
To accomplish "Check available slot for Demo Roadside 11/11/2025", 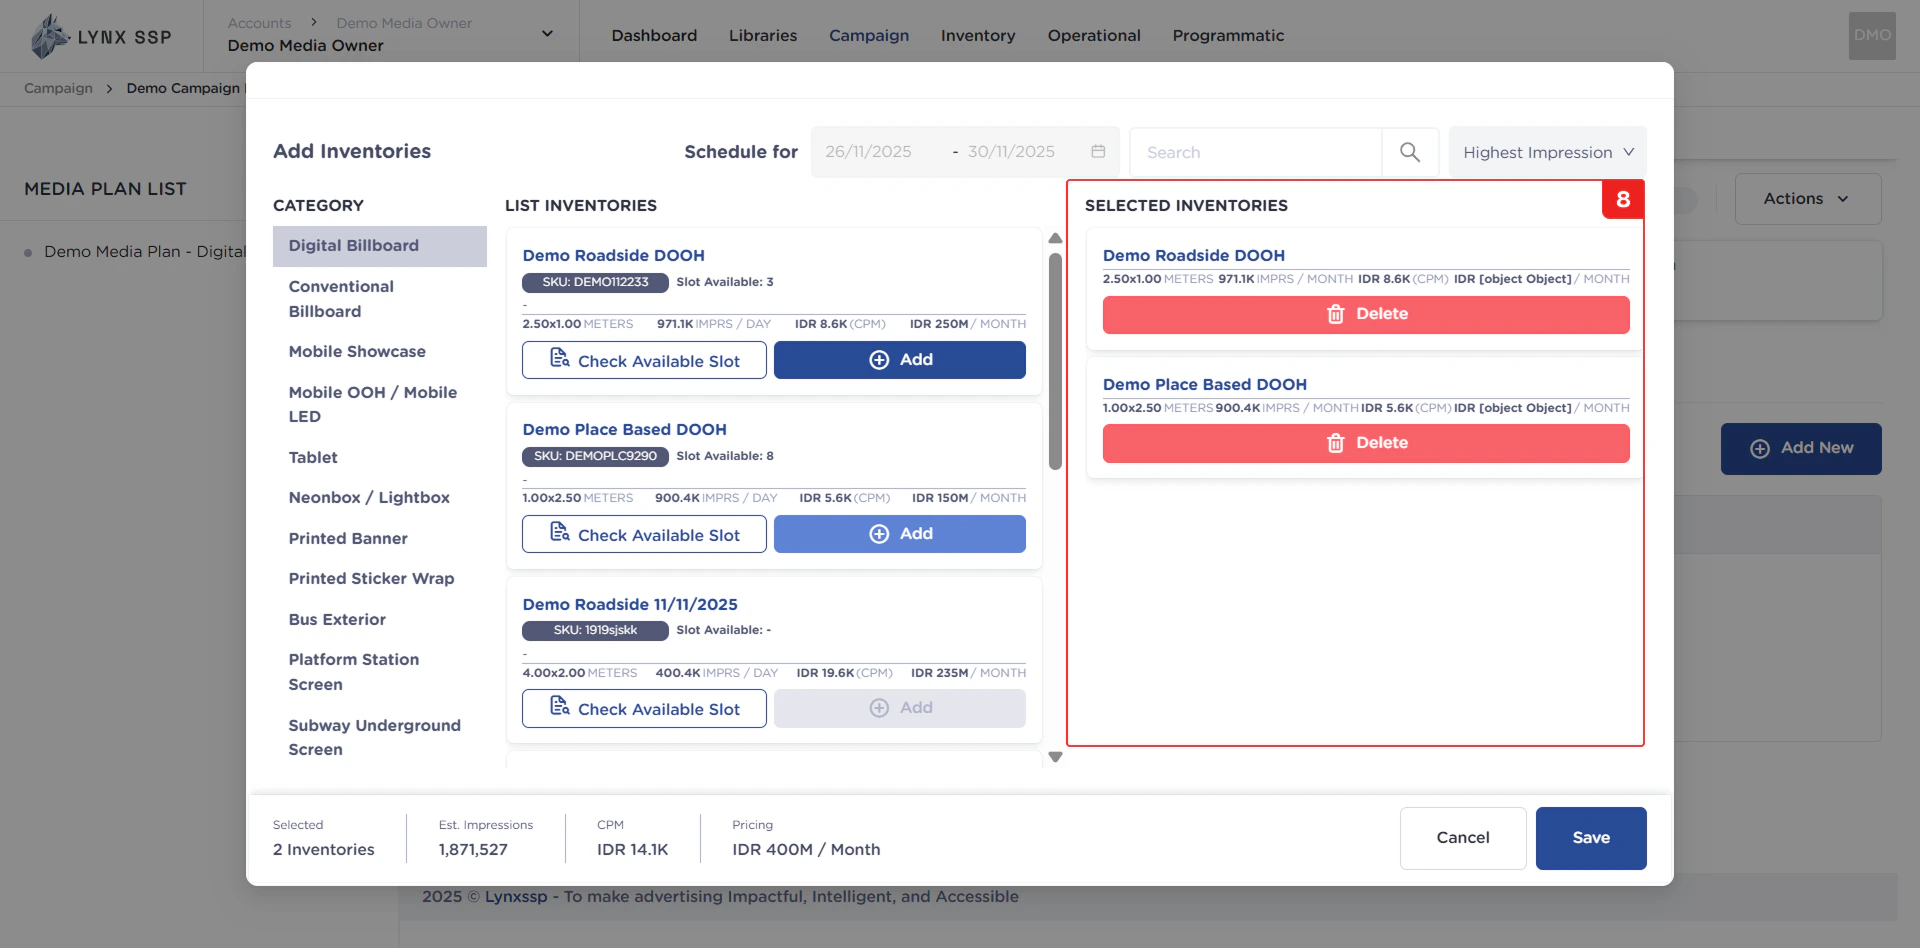I will [x=644, y=708].
